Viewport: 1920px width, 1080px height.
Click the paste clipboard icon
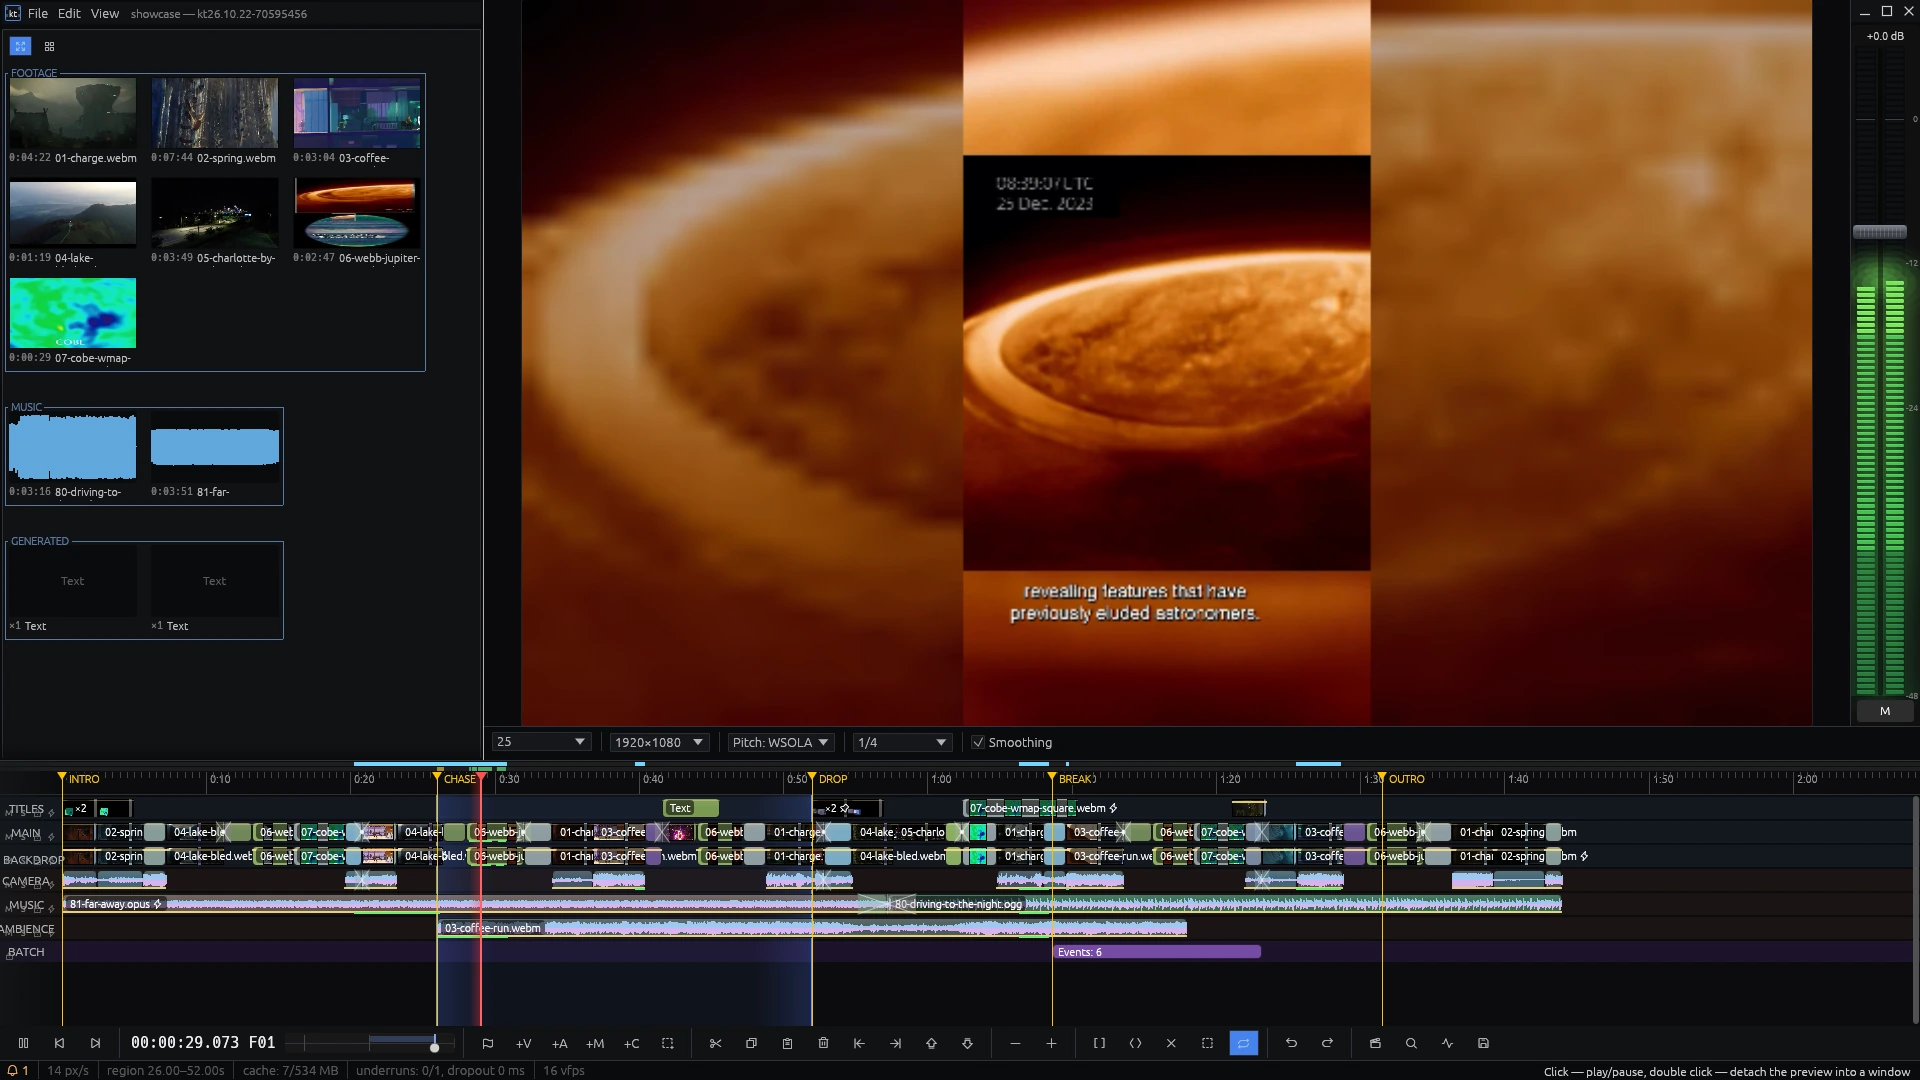pyautogui.click(x=787, y=1043)
